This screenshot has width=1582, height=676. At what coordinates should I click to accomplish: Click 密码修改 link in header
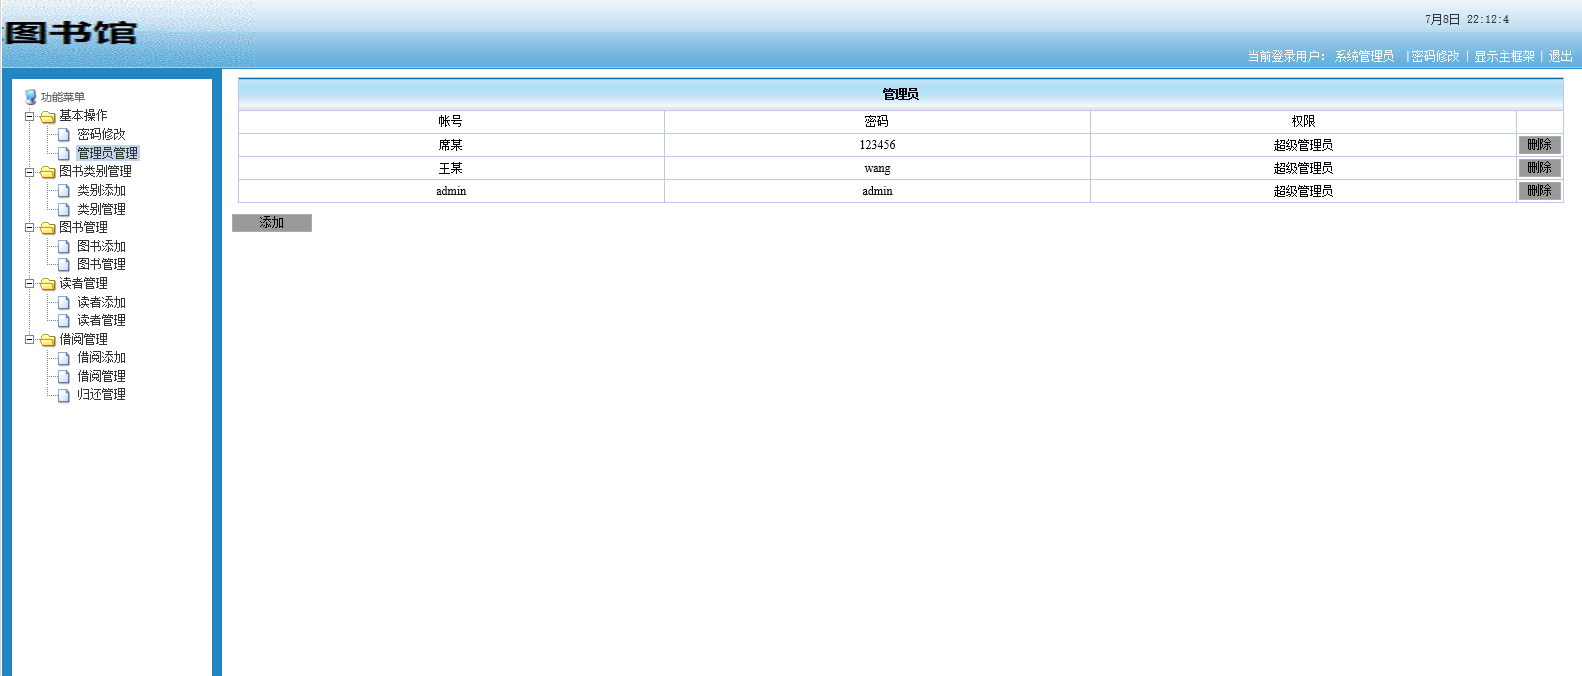[1435, 57]
